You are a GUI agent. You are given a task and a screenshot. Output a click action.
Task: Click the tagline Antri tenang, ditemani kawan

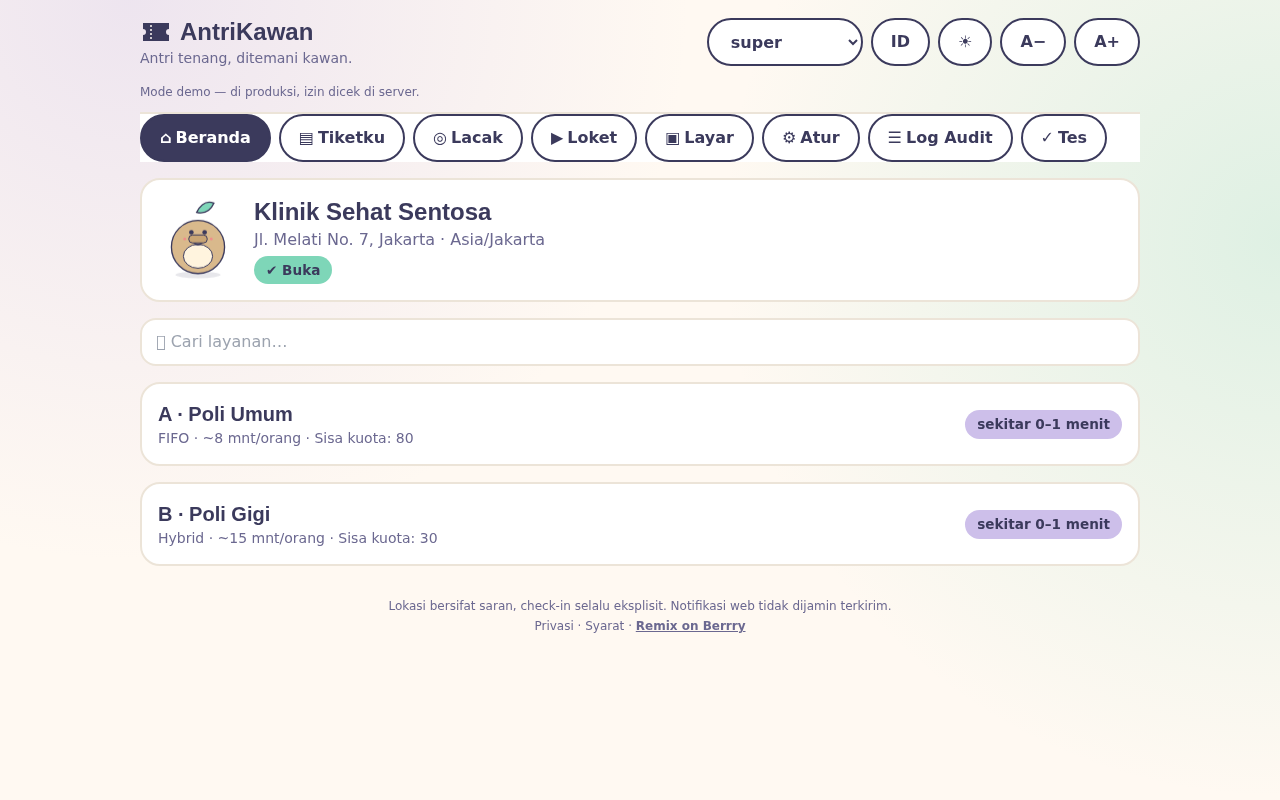[x=246, y=58]
